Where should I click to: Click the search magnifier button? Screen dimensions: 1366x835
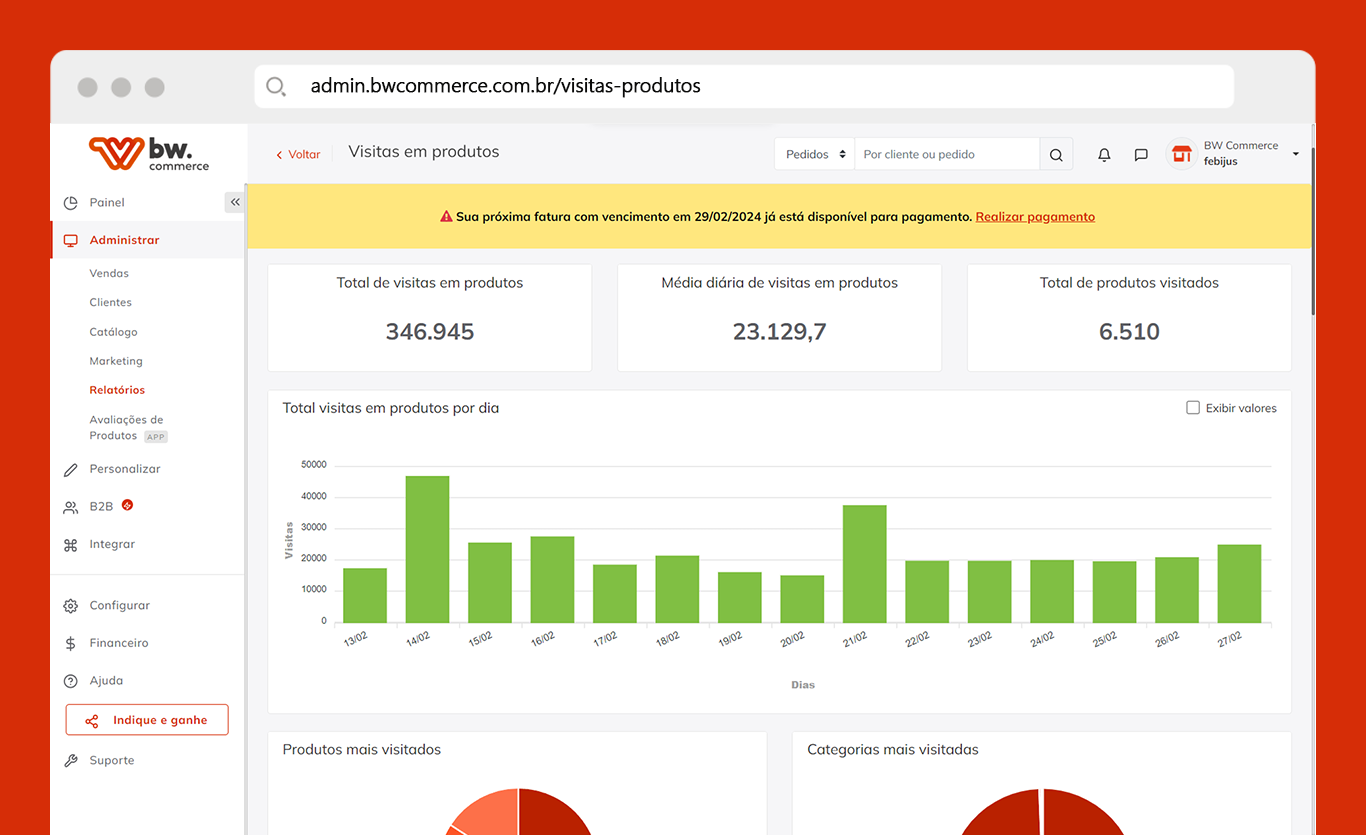click(x=1056, y=154)
